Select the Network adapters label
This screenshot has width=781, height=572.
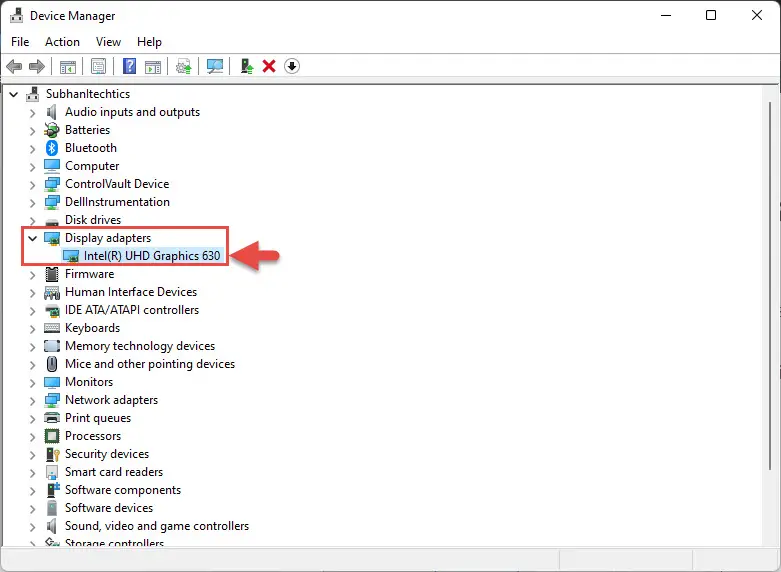click(x=112, y=400)
